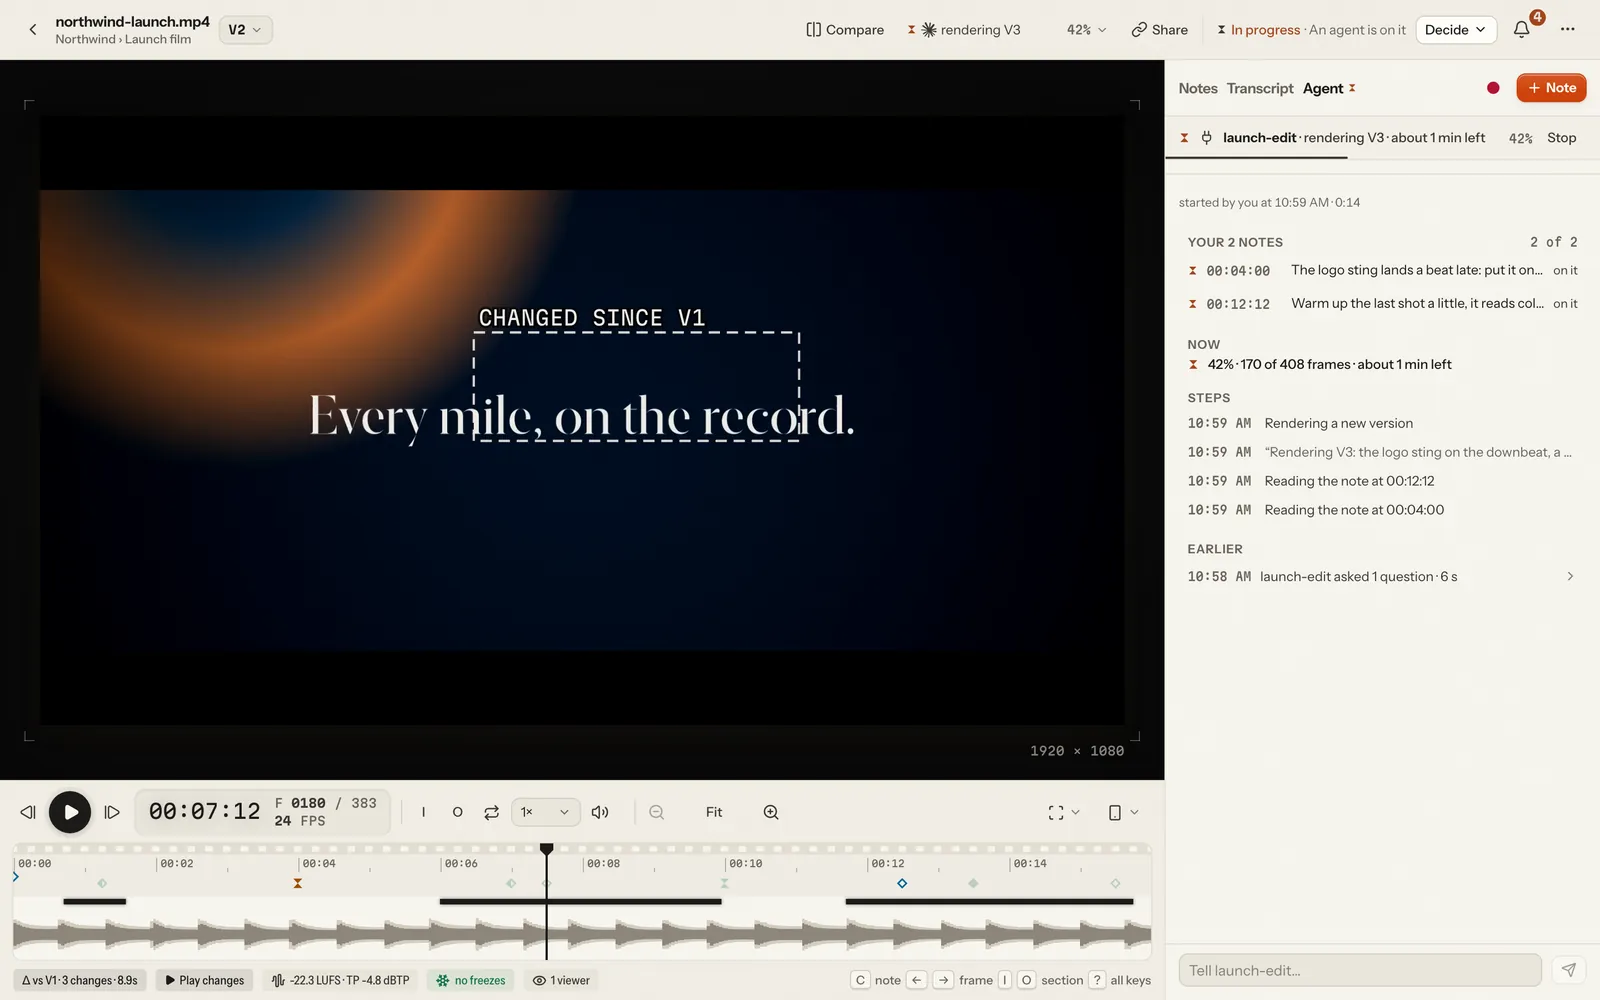The height and width of the screenshot is (1000, 1600).
Task: Open the device frame dropdown
Action: point(1123,812)
